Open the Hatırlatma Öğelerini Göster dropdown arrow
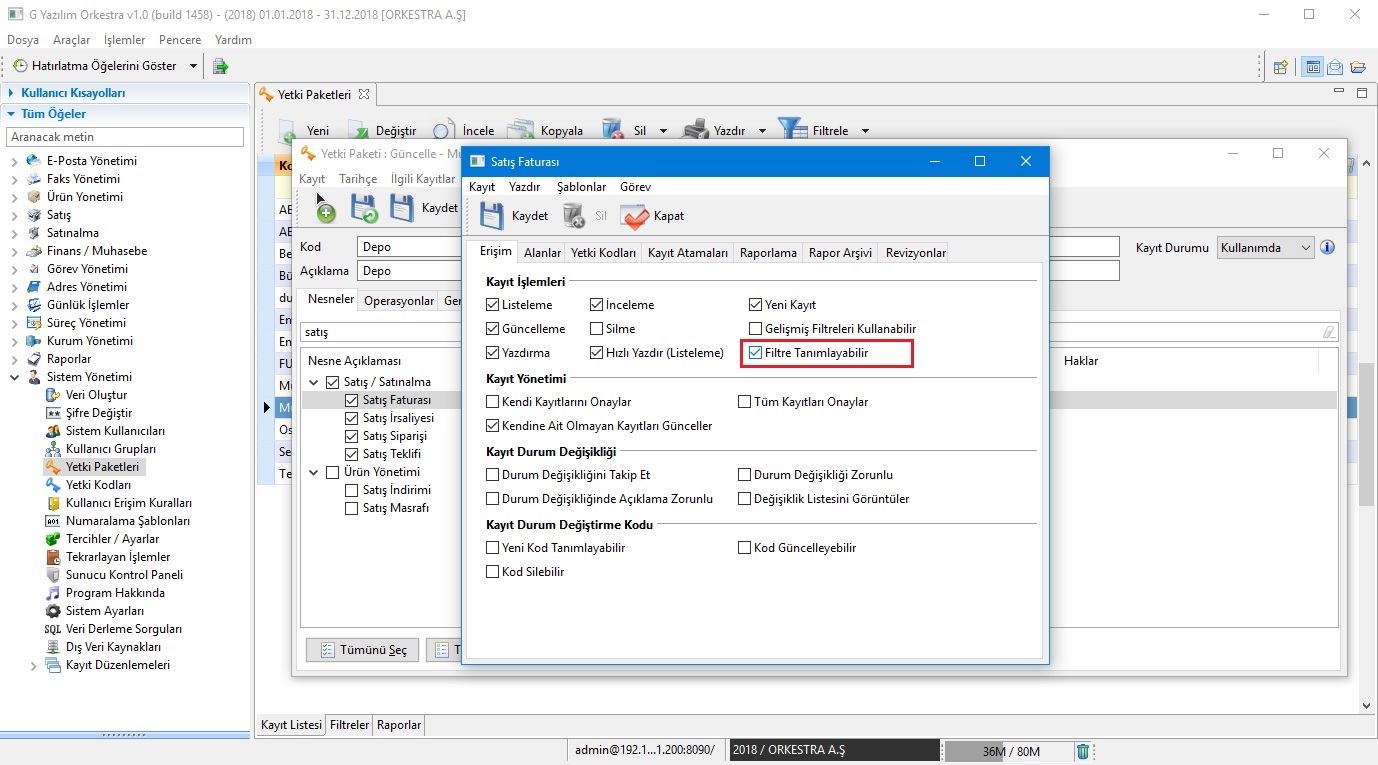Image resolution: width=1378 pixels, height=765 pixels. click(194, 66)
